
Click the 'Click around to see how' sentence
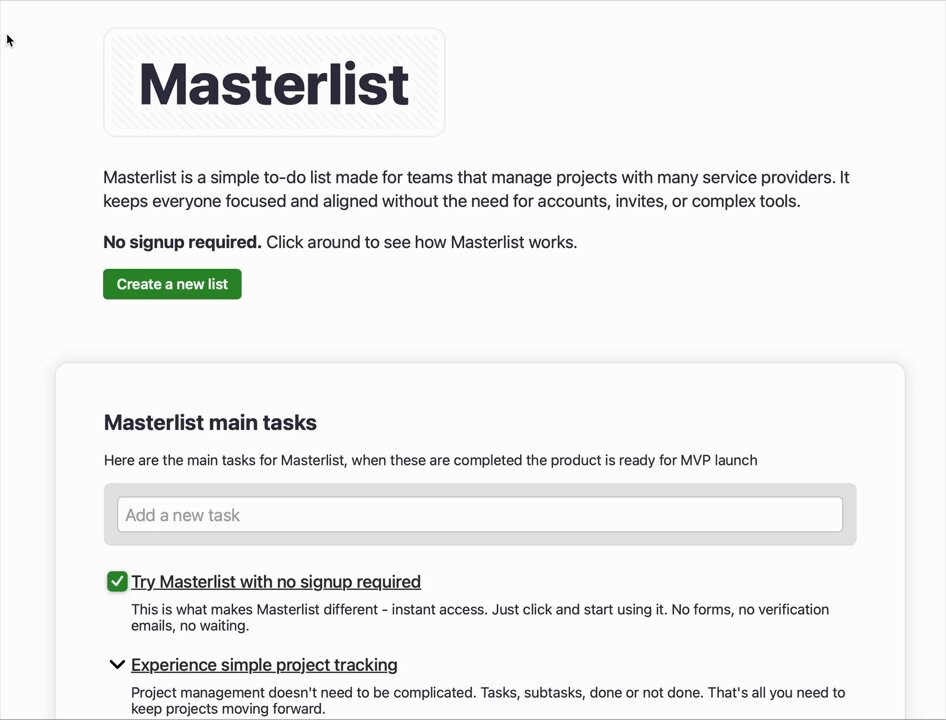click(422, 242)
